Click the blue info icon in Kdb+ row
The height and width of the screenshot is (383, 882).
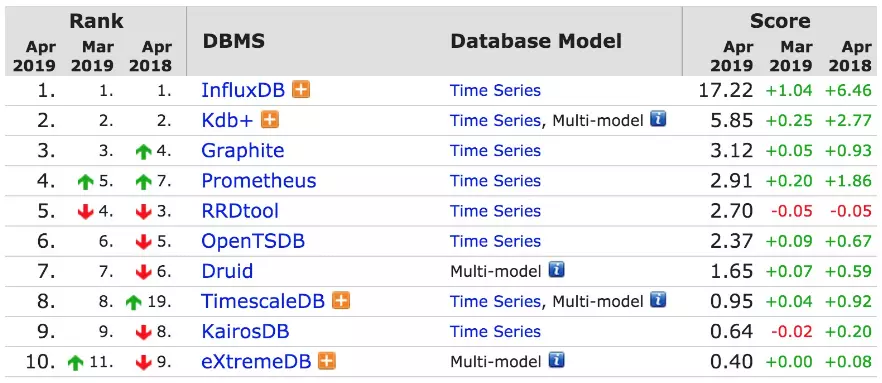pos(658,119)
